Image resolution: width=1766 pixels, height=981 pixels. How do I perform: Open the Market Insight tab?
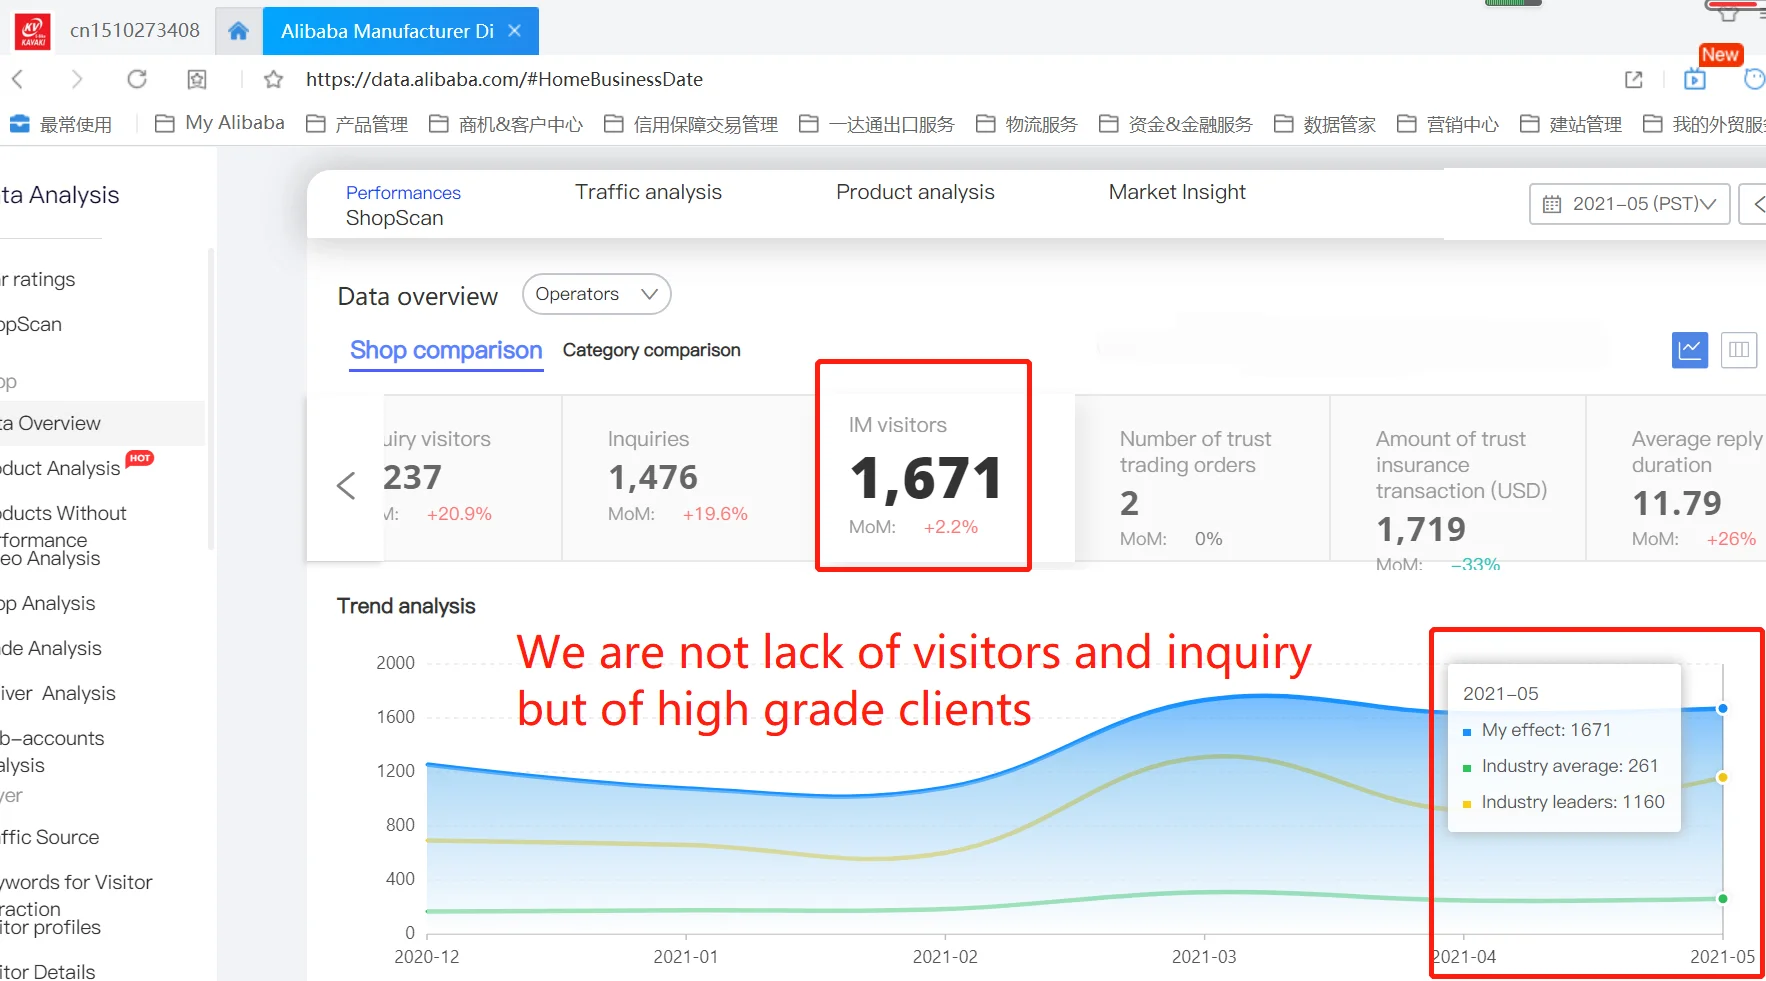coord(1176,192)
